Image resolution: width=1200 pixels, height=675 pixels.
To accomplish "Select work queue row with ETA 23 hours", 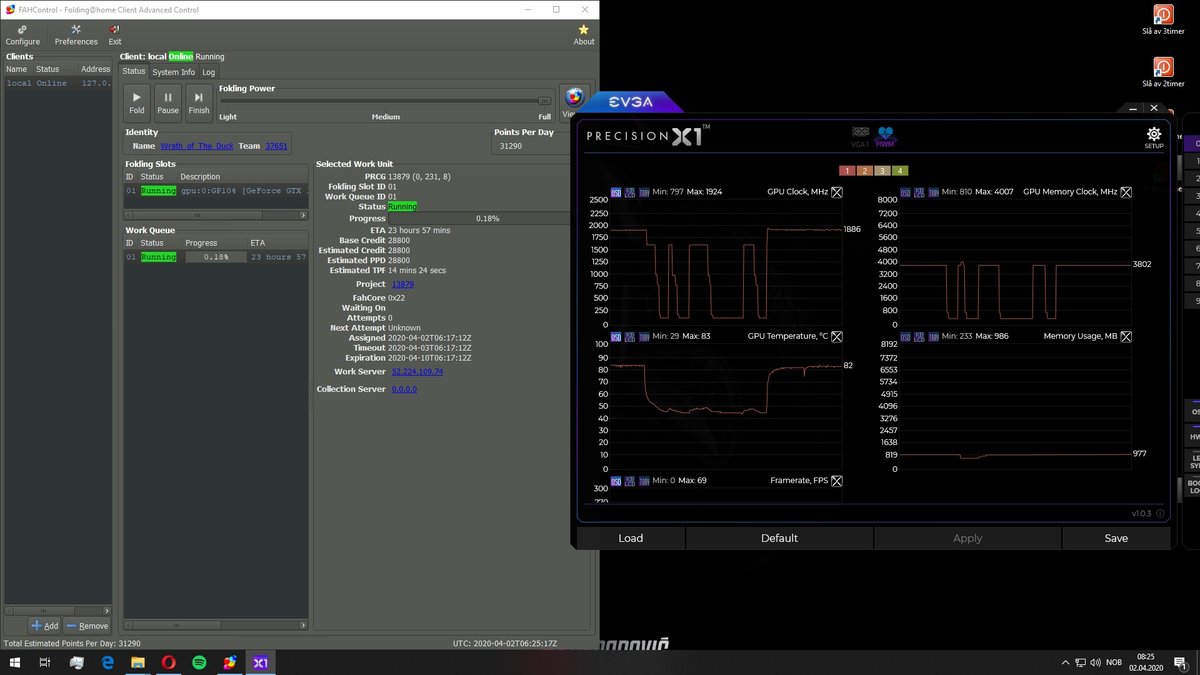I will (215, 257).
